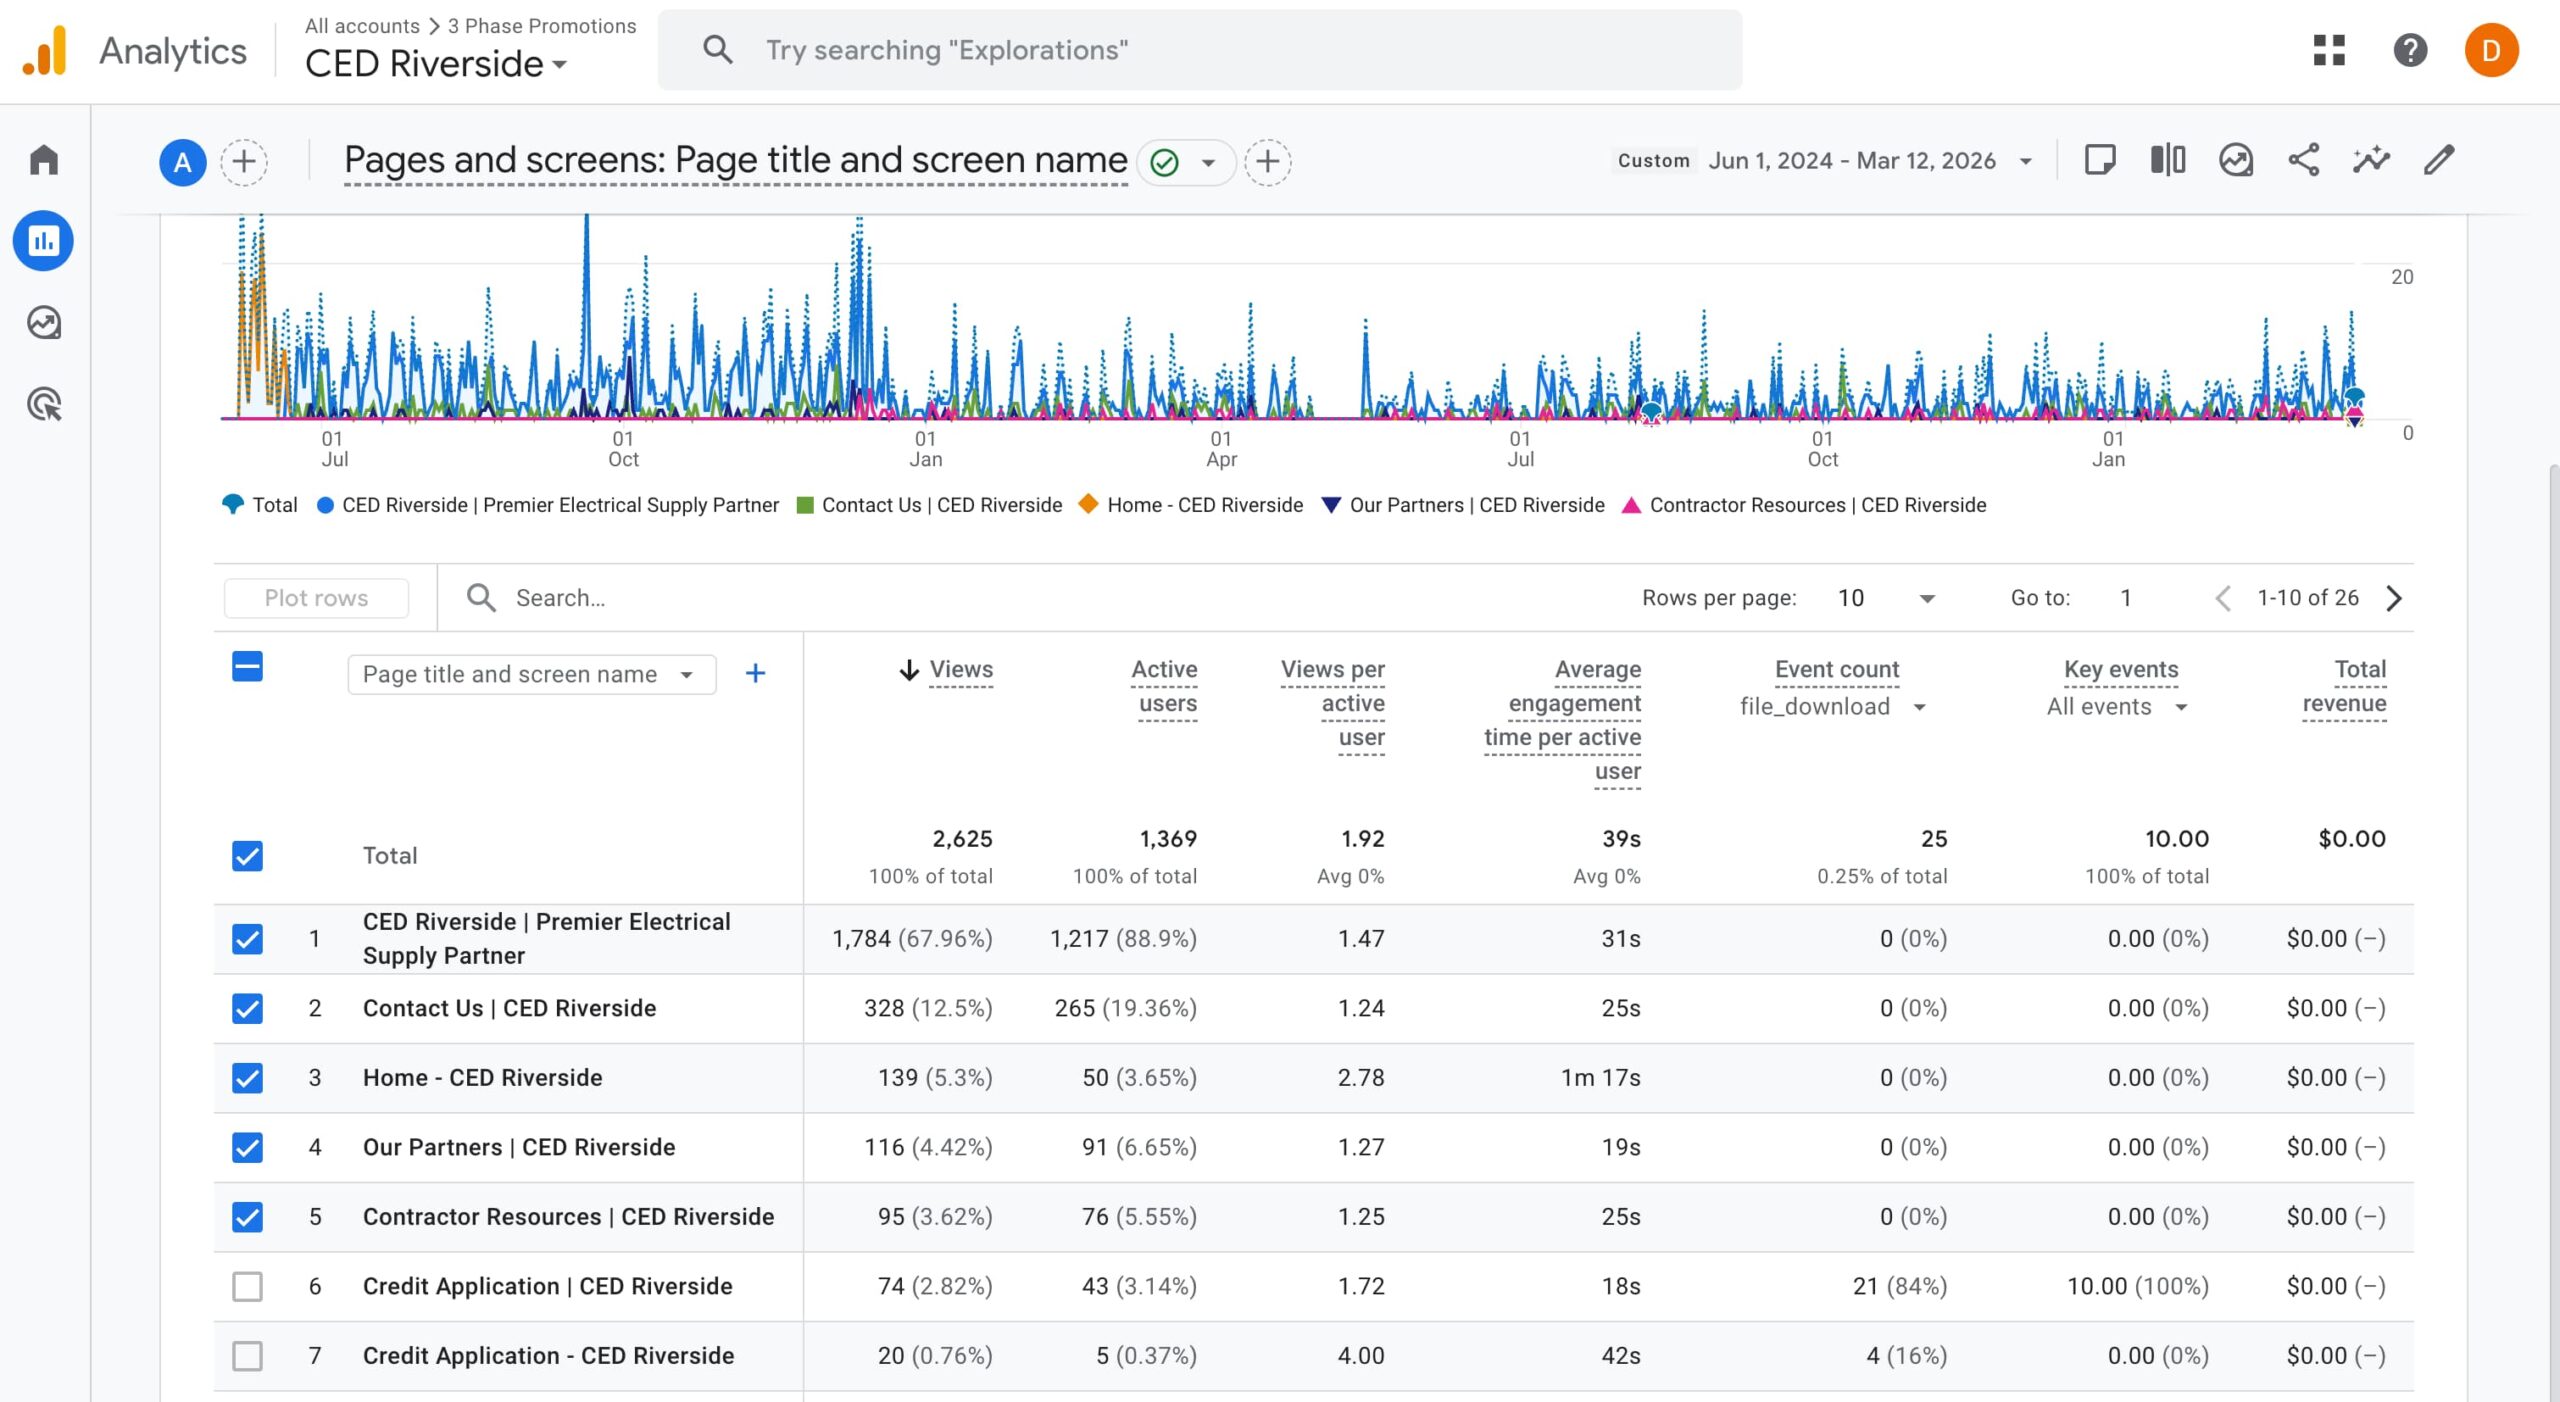Open the Home icon in sidebar

(x=44, y=160)
